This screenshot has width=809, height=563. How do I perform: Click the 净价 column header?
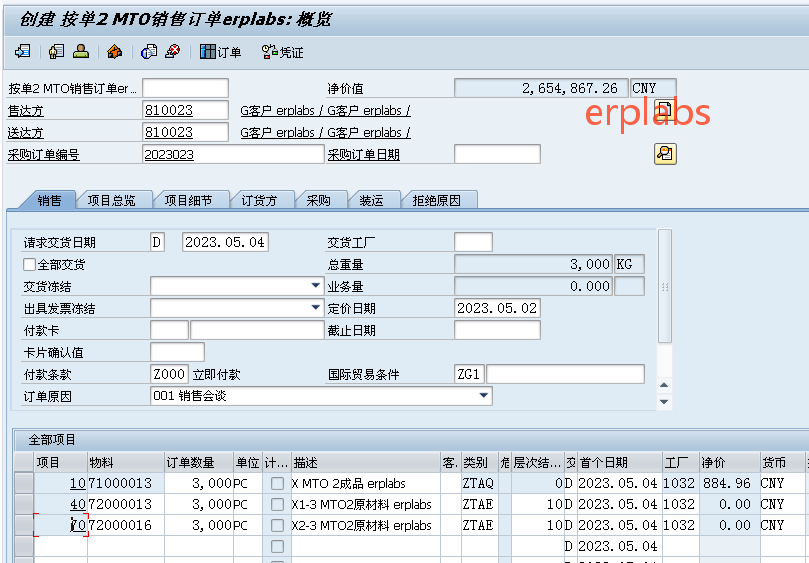click(x=730, y=462)
